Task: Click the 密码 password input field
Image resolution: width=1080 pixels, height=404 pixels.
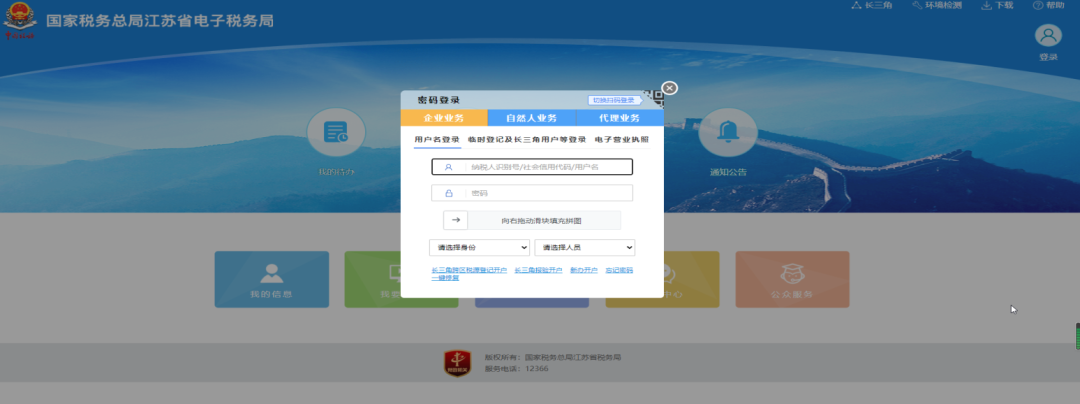Action: (x=532, y=193)
